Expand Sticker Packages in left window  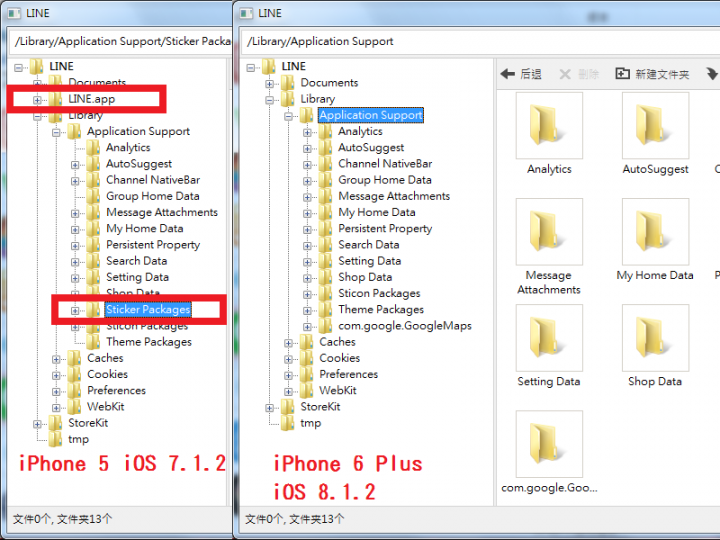(x=75, y=311)
